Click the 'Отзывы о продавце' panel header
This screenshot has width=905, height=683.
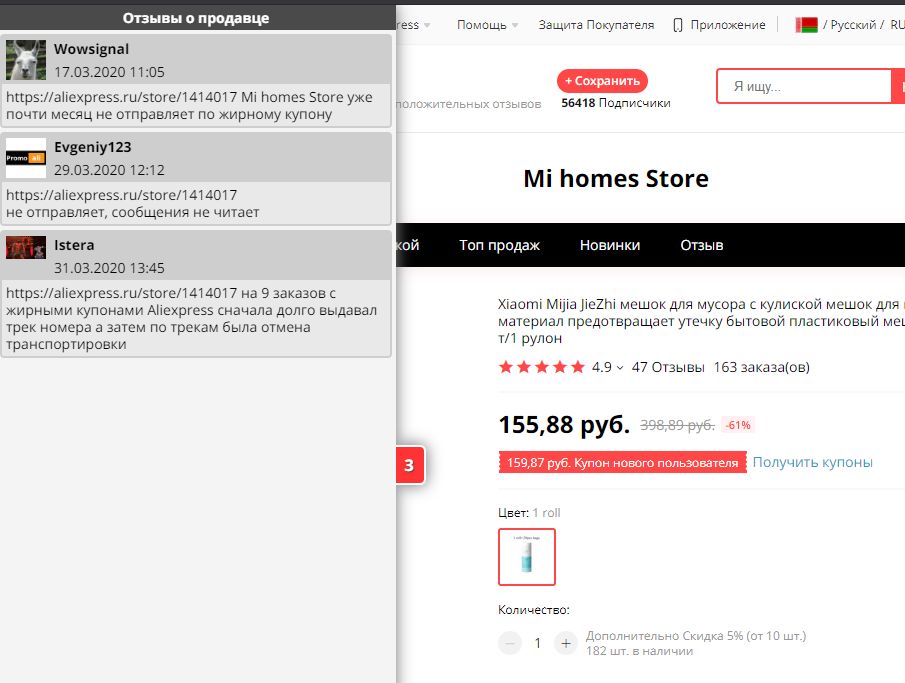[196, 18]
